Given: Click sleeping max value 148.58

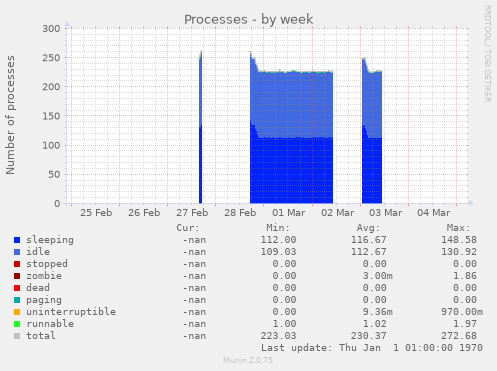Looking at the screenshot, I should point(459,240).
